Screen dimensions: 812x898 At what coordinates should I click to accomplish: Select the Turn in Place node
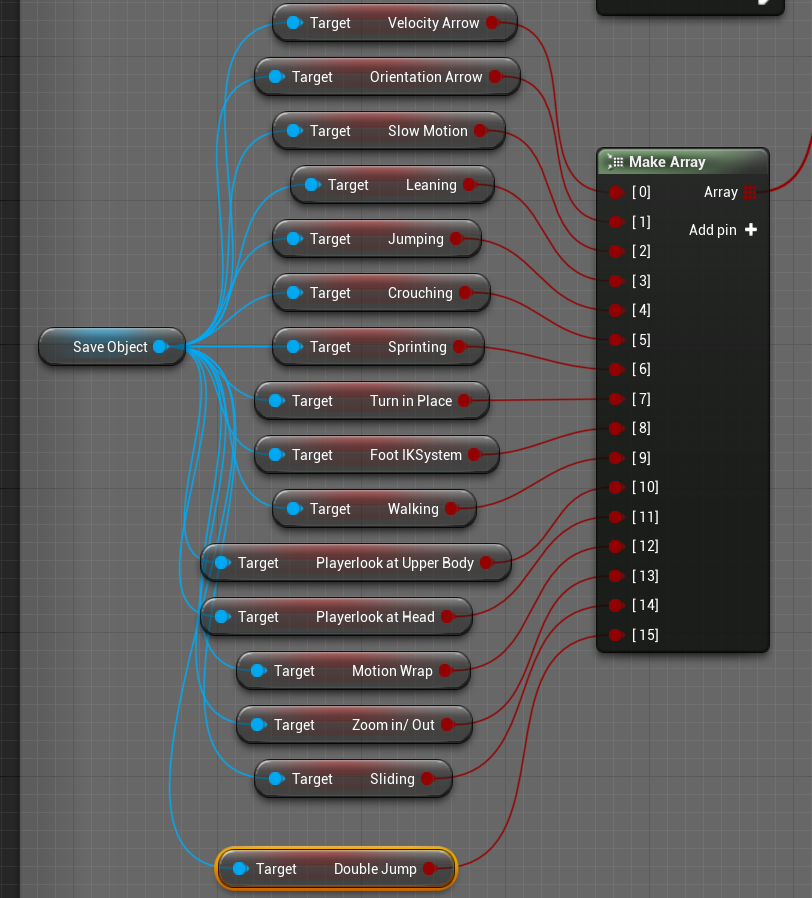tap(372, 401)
